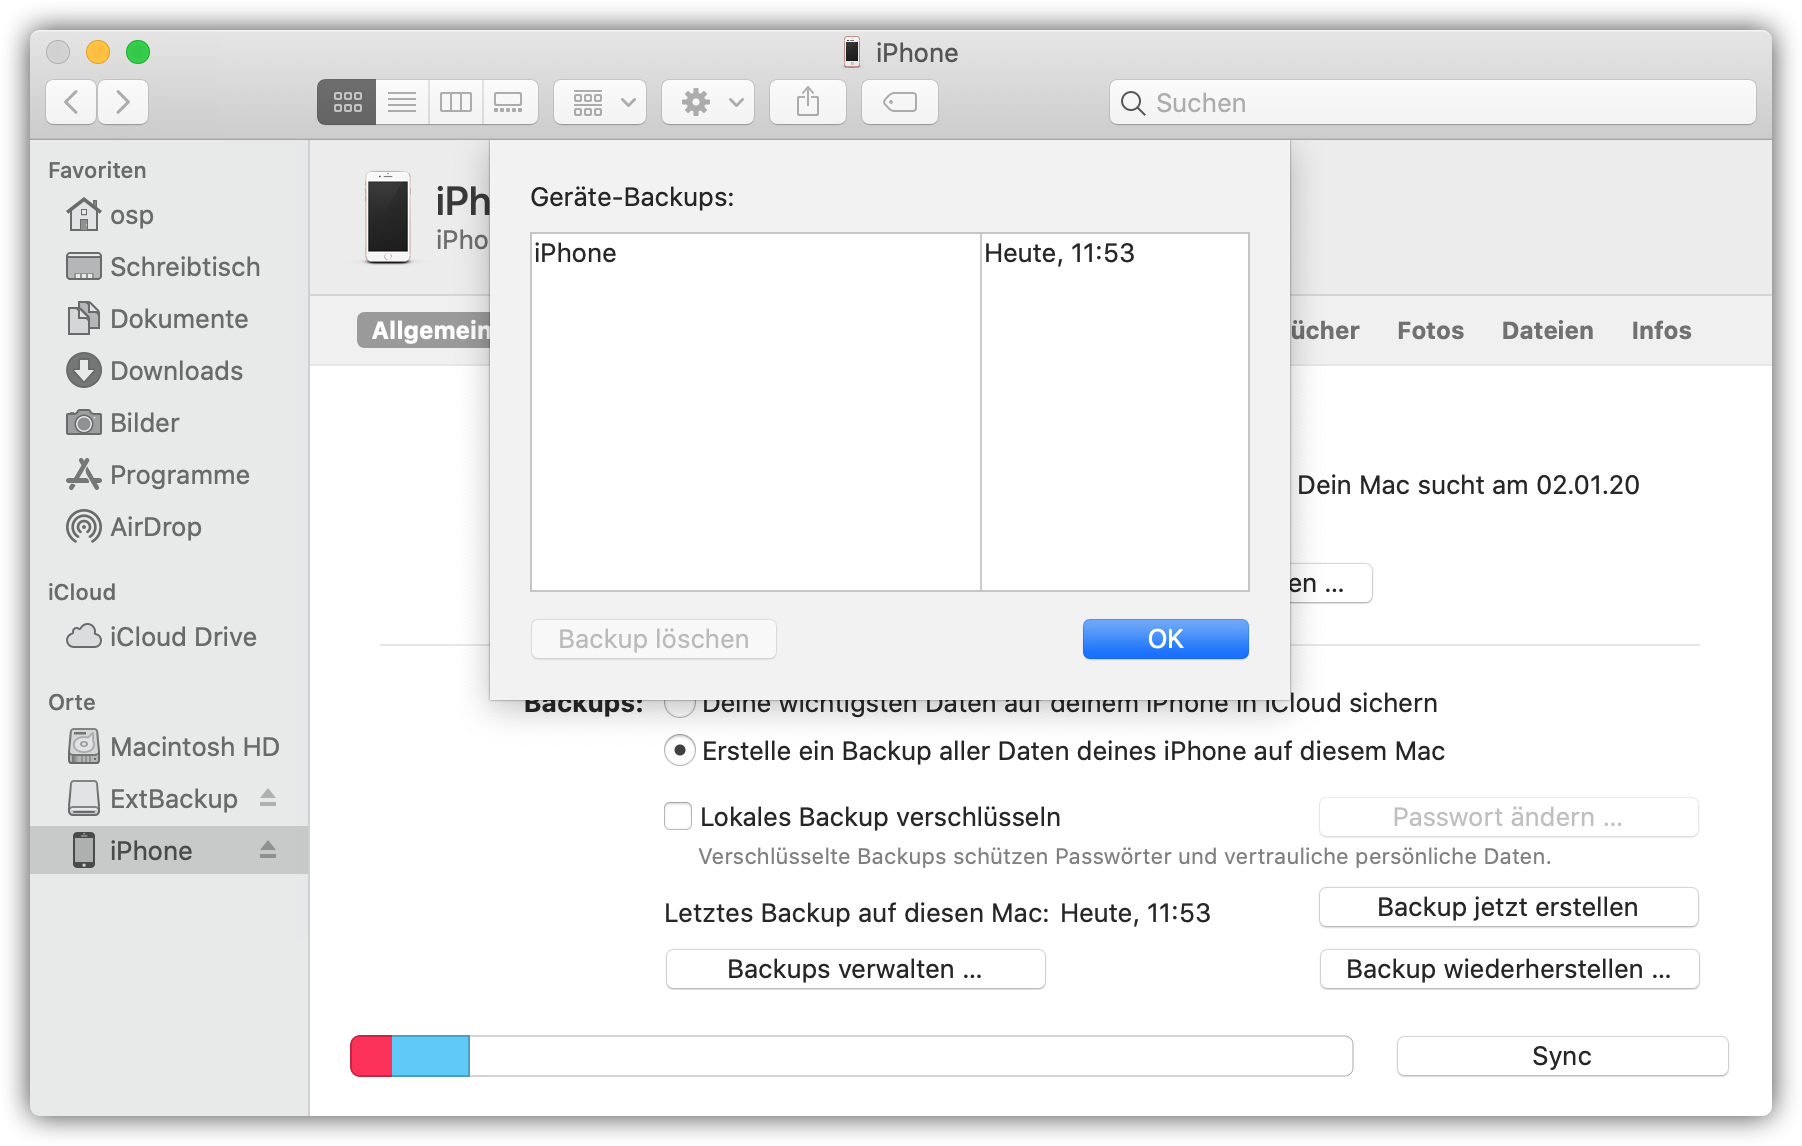Select backup to this Mac radio button
Image resolution: width=1802 pixels, height=1146 pixels.
pos(680,750)
